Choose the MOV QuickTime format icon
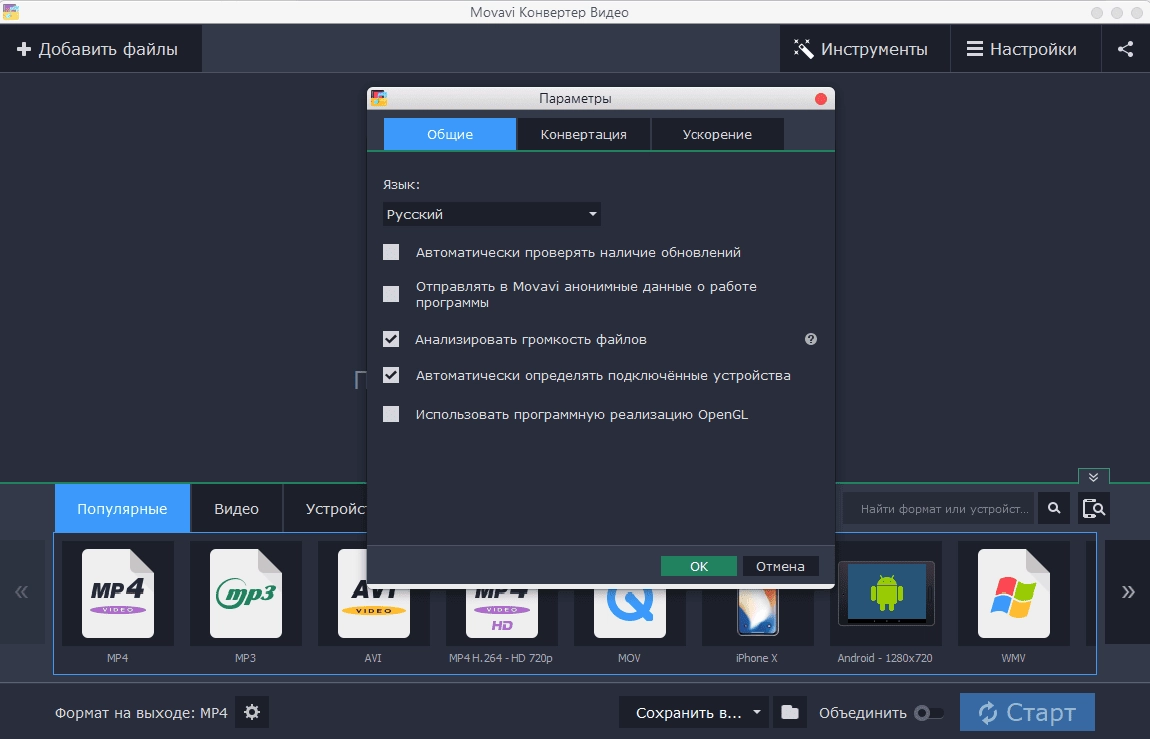The height and width of the screenshot is (739, 1150). coord(629,616)
